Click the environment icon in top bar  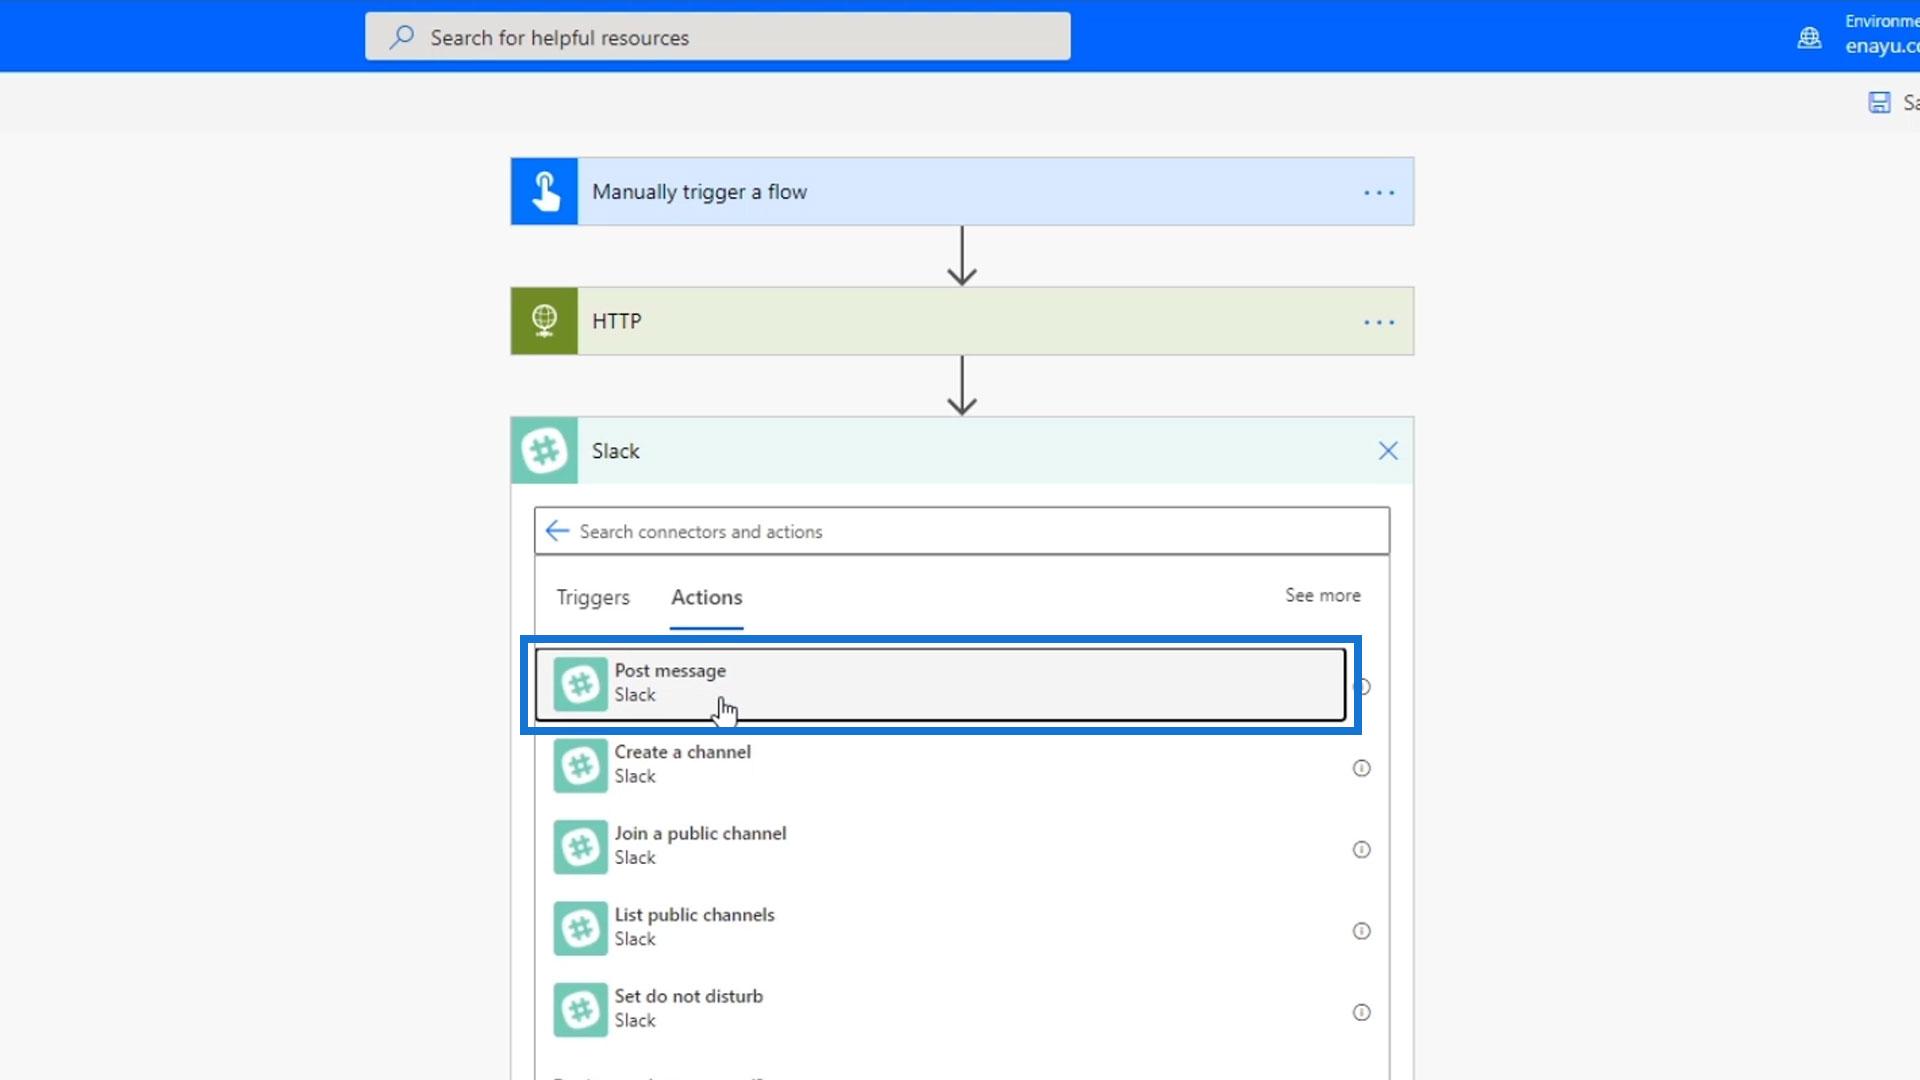(x=1809, y=38)
